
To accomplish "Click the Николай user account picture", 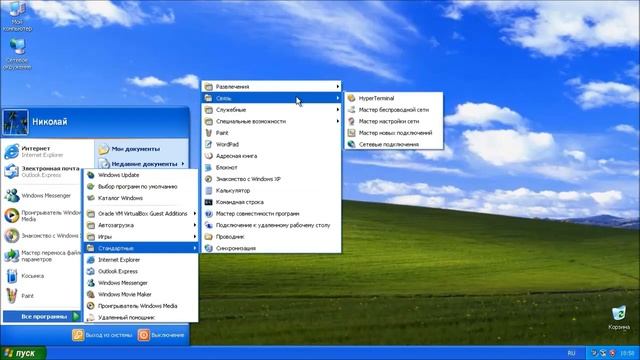I will point(16,122).
